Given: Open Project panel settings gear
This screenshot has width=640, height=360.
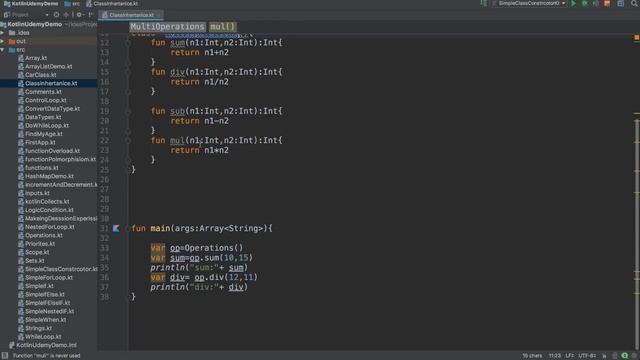Looking at the screenshot, I should point(79,15).
